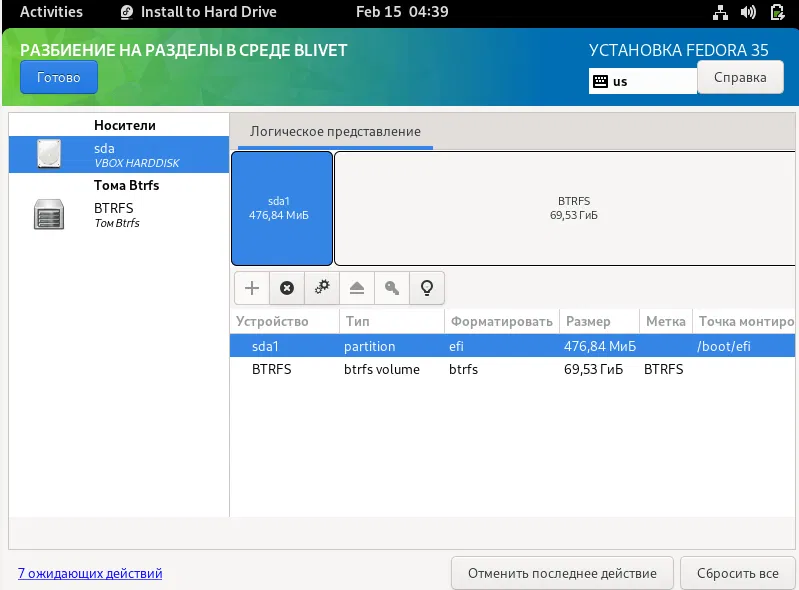Select the us keyboard layout field
Viewport: 799px width, 590px height.
643,82
